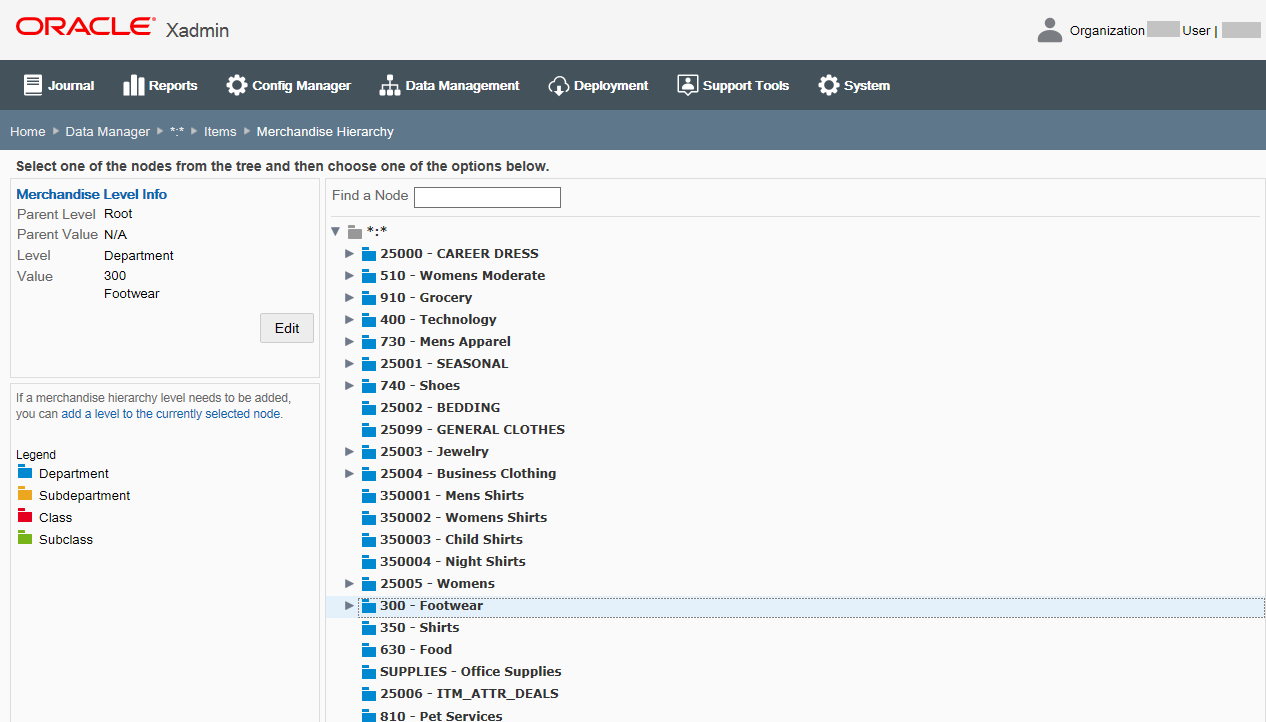Open the Data Management menu
1266x722 pixels.
pyautogui.click(x=450, y=85)
